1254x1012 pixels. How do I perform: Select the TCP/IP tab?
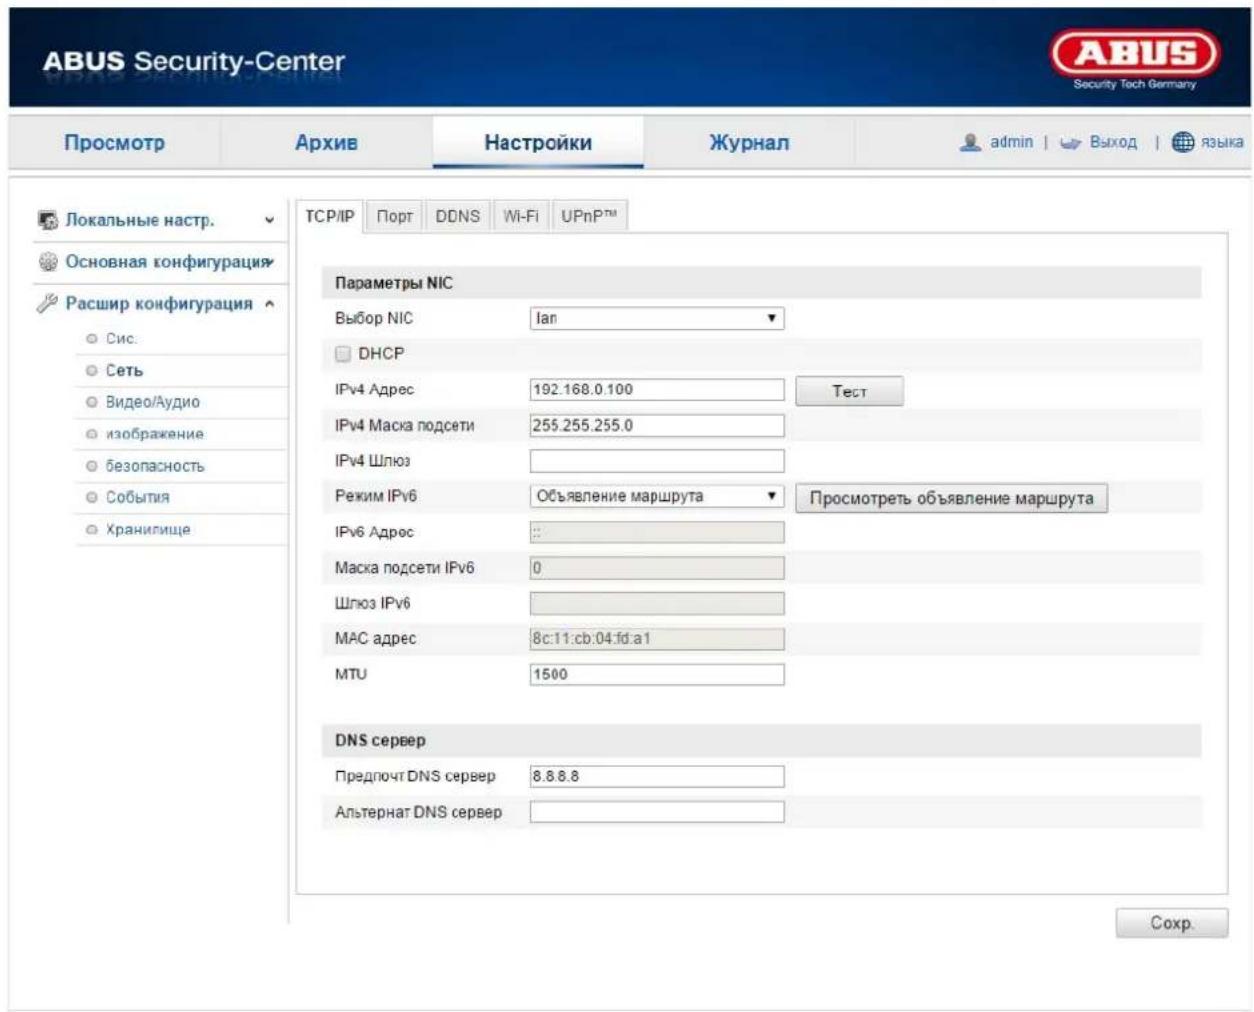pyautogui.click(x=330, y=216)
